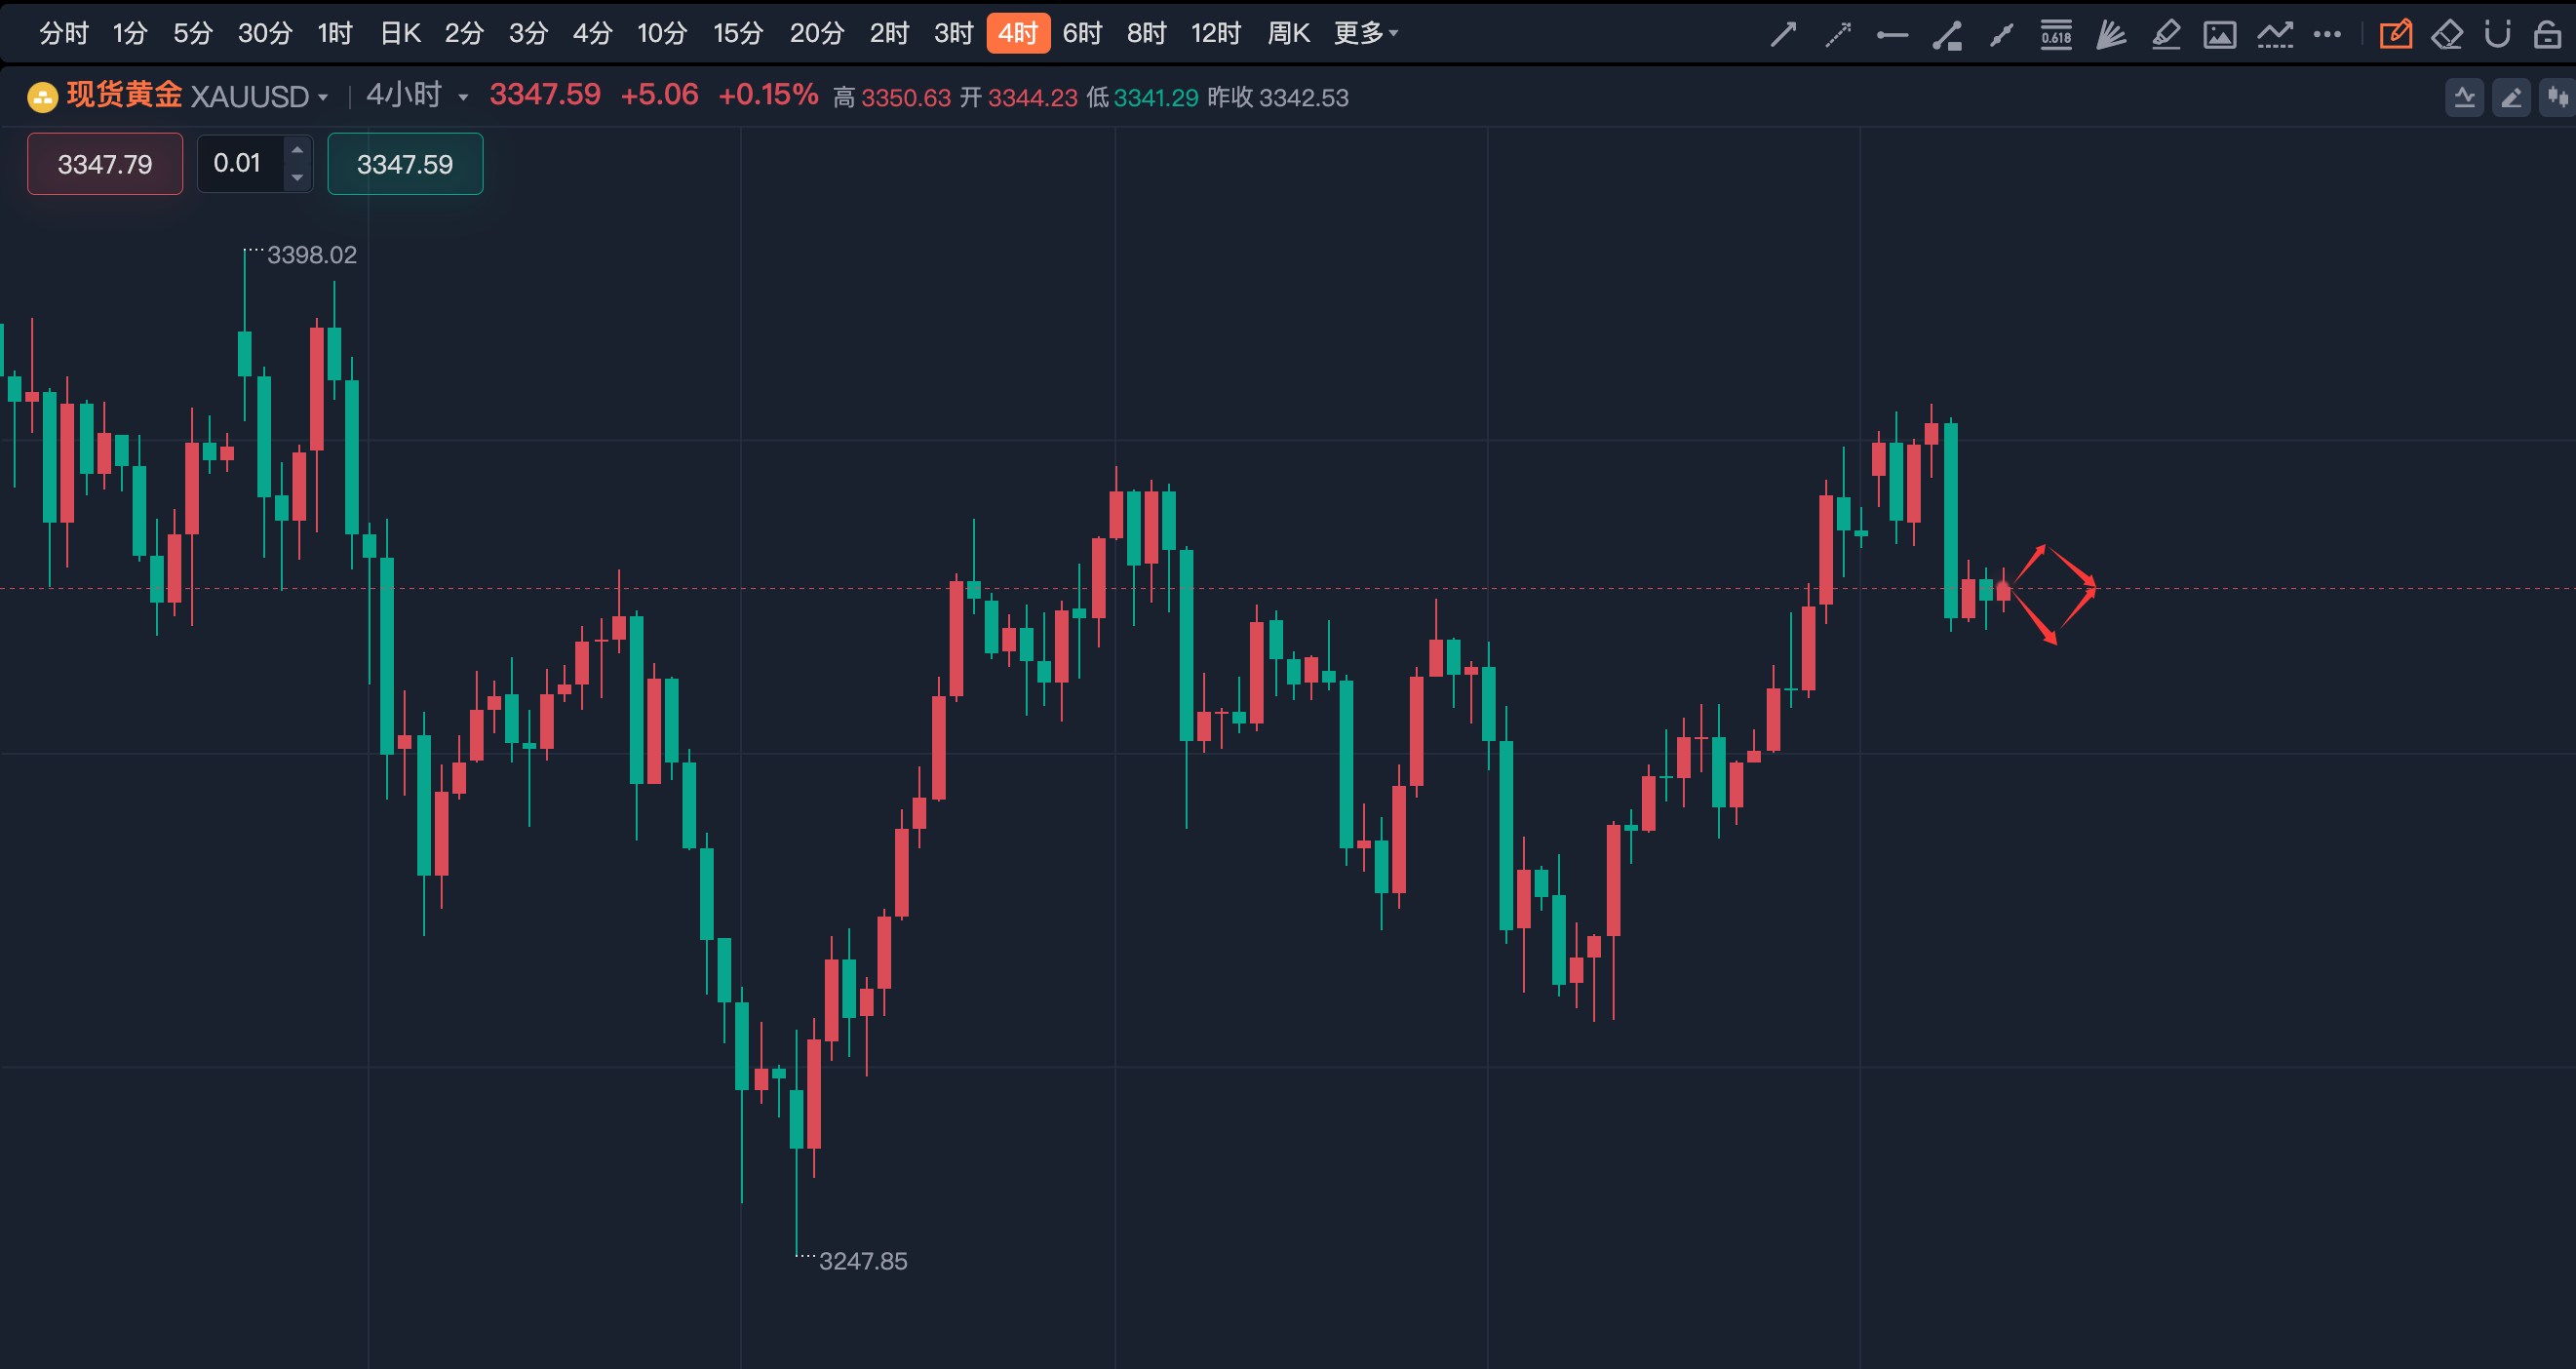Open the XAUUSD symbol dropdown
This screenshot has width=2576, height=1369.
click(323, 97)
